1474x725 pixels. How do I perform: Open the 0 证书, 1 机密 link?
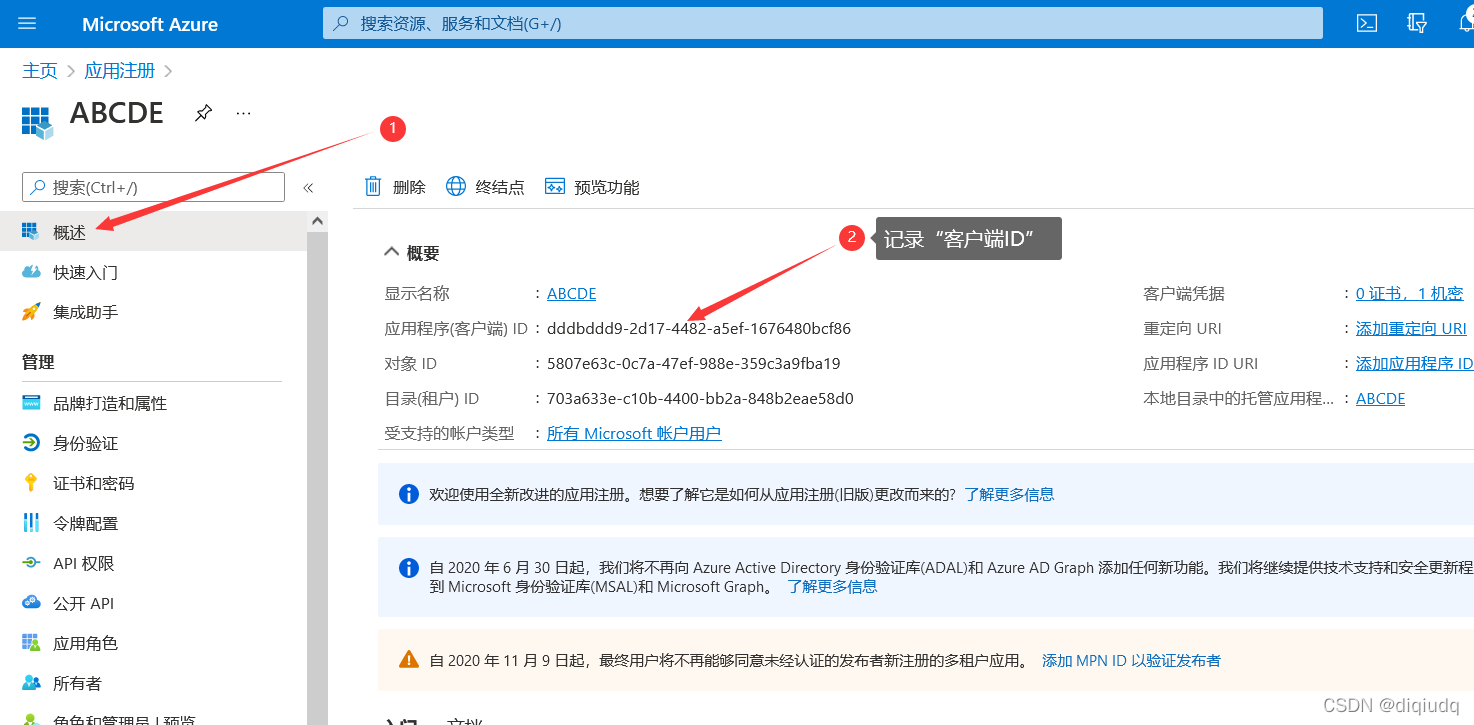click(1409, 294)
